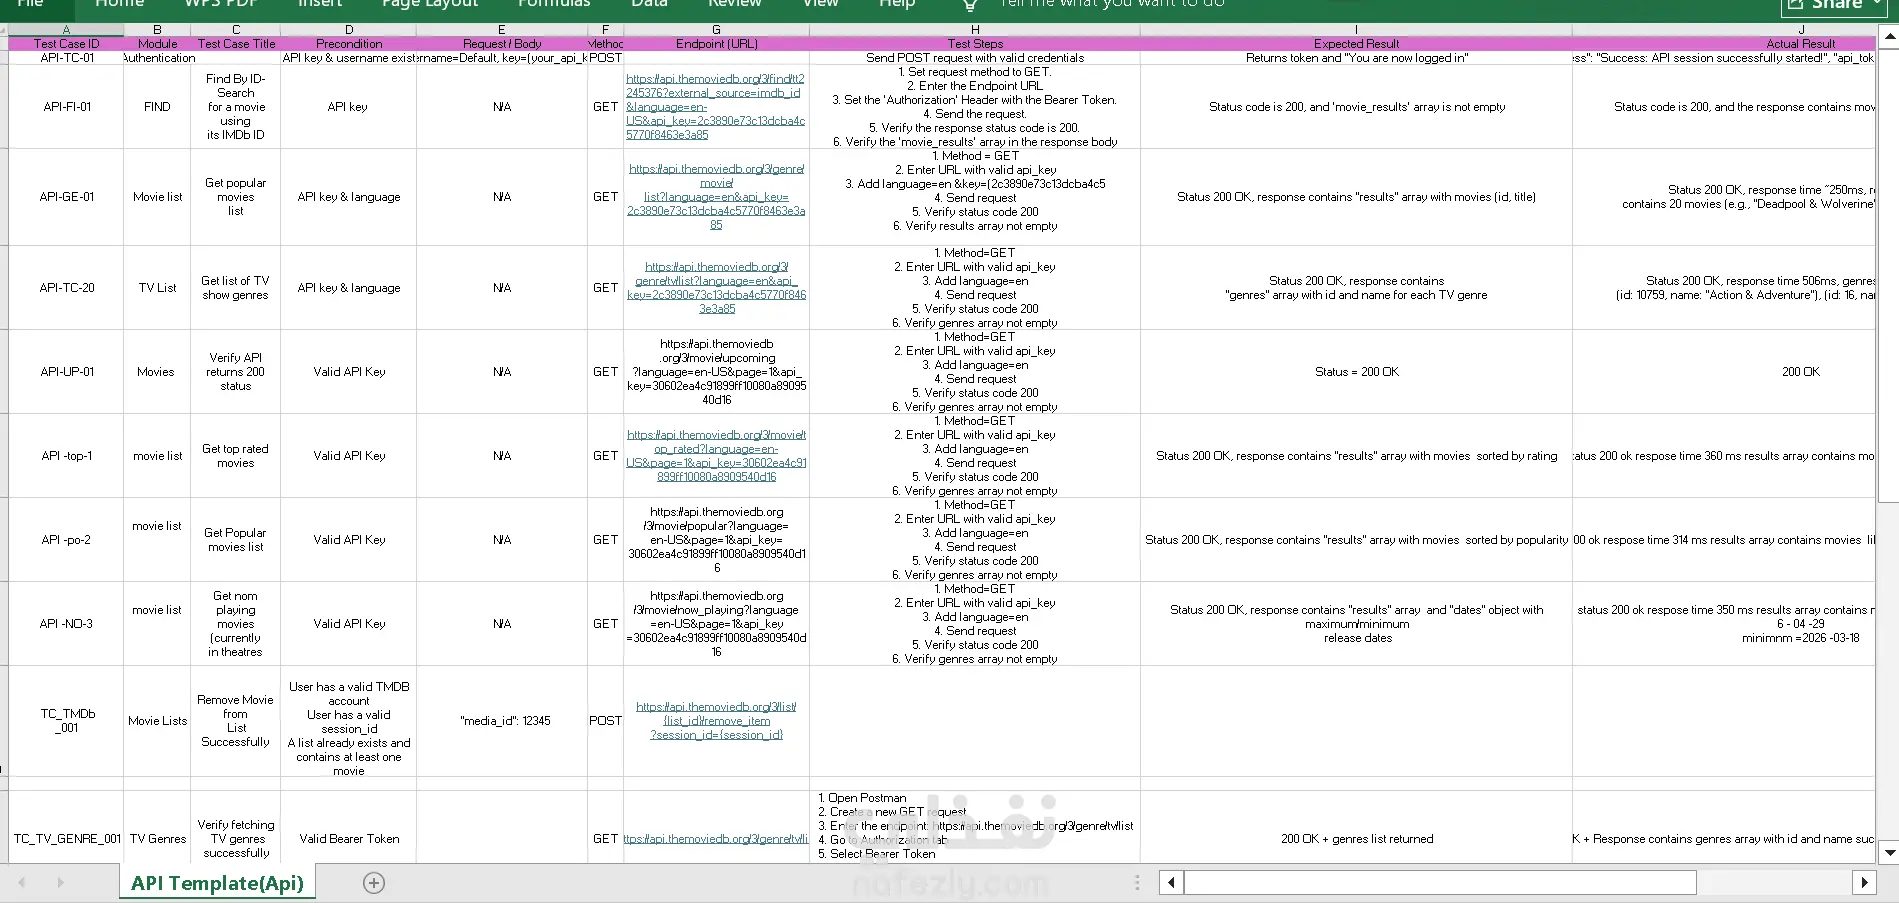Open the find tt2453762 endpoint URL link

click(716, 107)
